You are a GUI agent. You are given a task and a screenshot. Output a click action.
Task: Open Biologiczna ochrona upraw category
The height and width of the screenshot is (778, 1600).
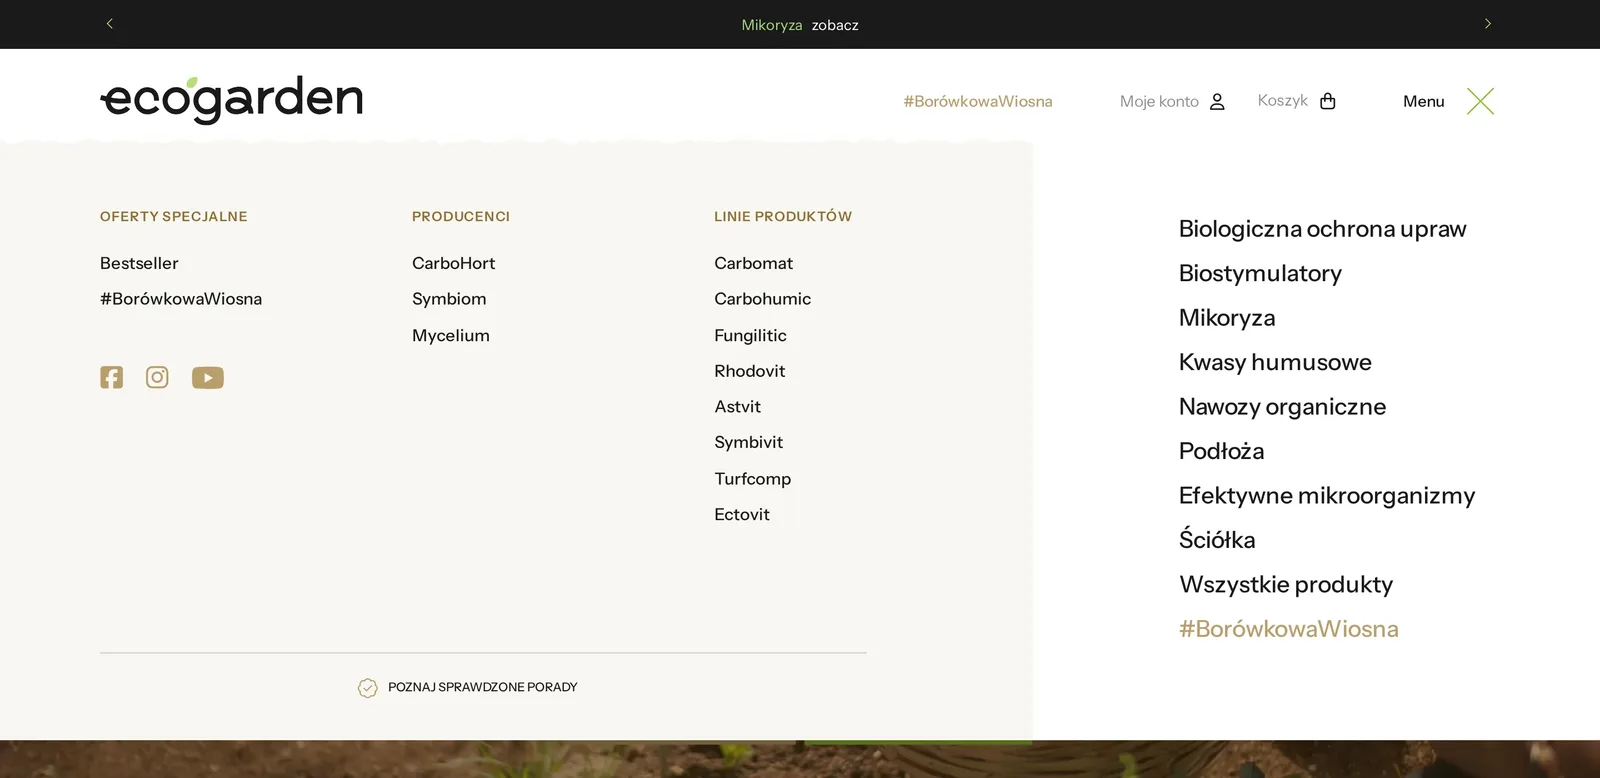[1322, 229]
